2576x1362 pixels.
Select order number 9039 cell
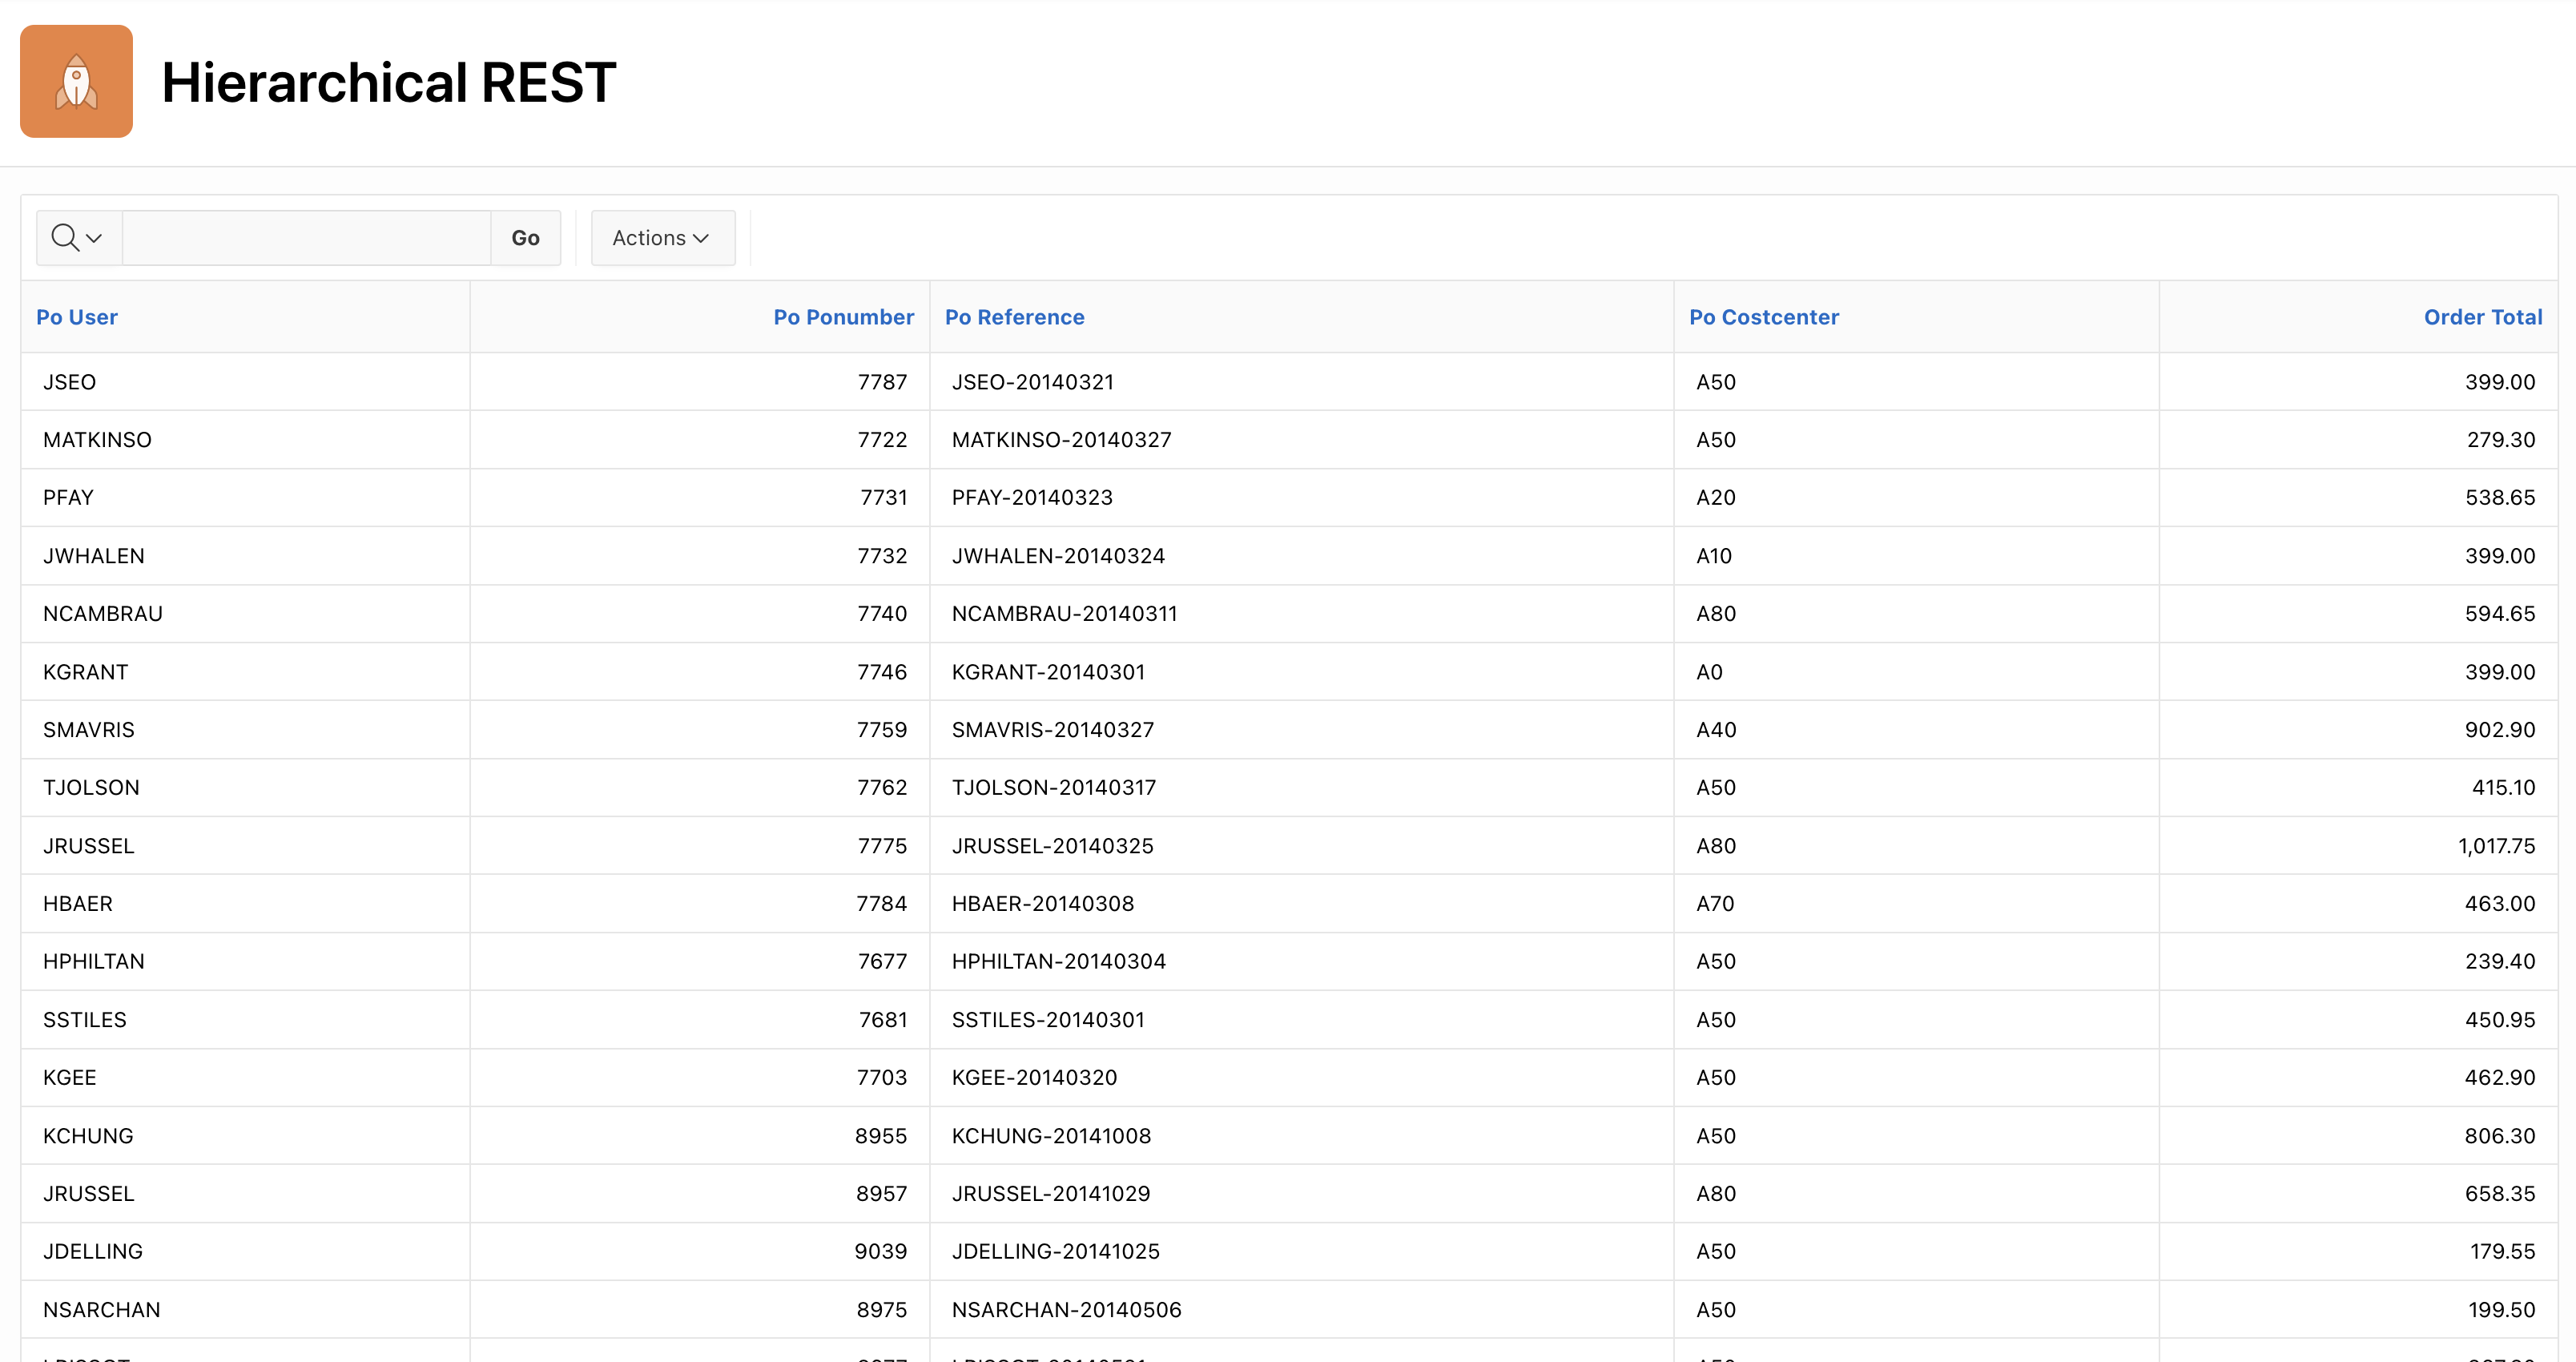(x=880, y=1252)
